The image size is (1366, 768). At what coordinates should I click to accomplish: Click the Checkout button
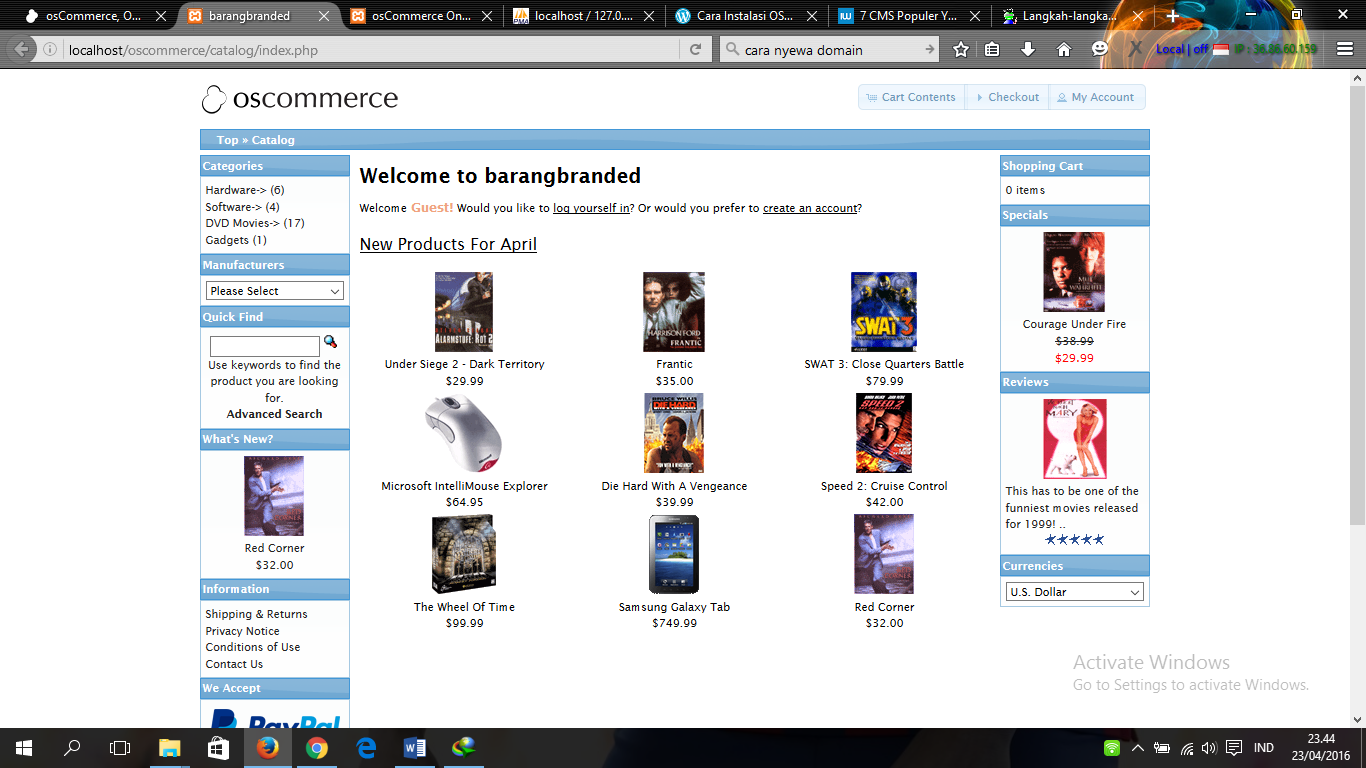point(1007,97)
